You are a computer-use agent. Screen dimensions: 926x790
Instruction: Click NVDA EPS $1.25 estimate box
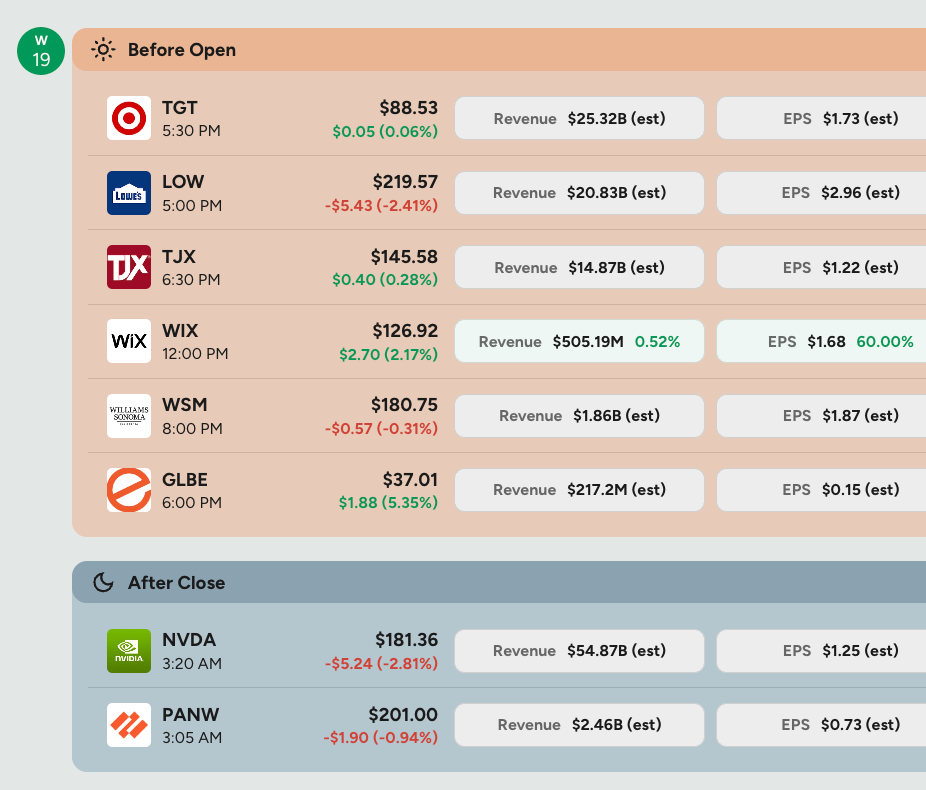pyautogui.click(x=821, y=651)
